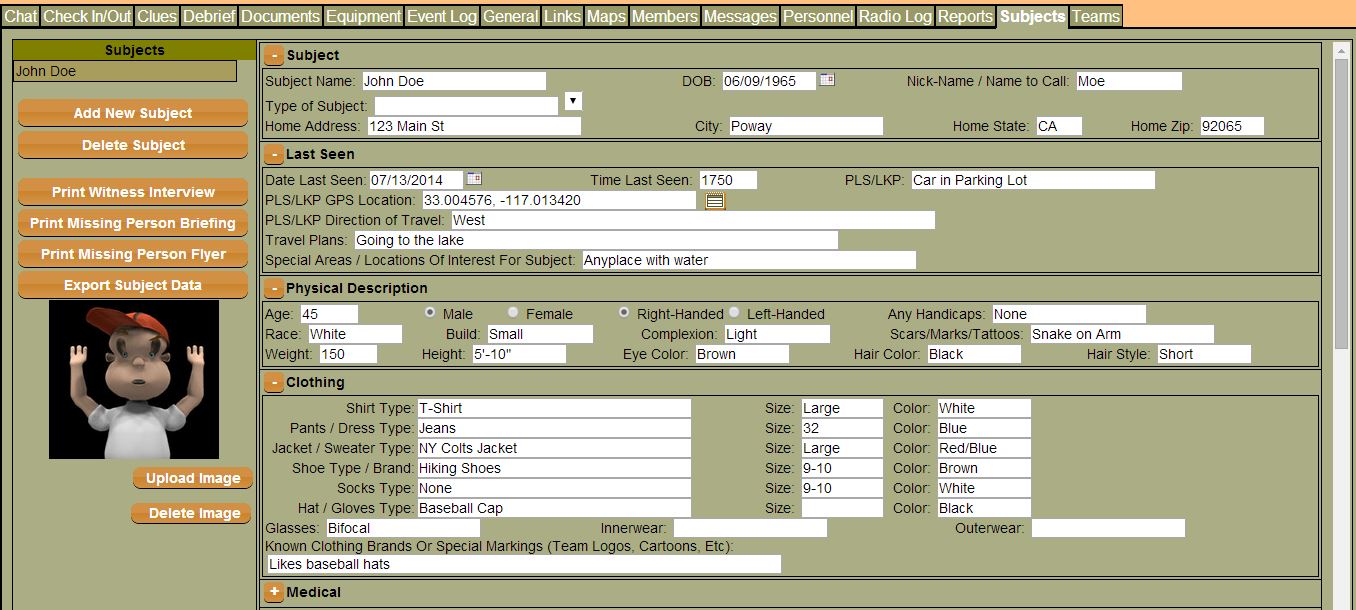Collapse the Subject section
The image size is (1356, 610).
pyautogui.click(x=273, y=56)
